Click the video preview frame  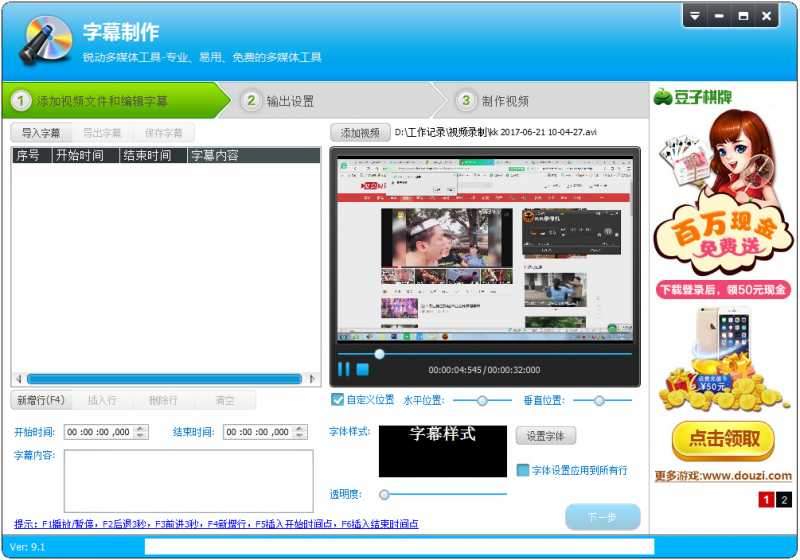click(485, 249)
